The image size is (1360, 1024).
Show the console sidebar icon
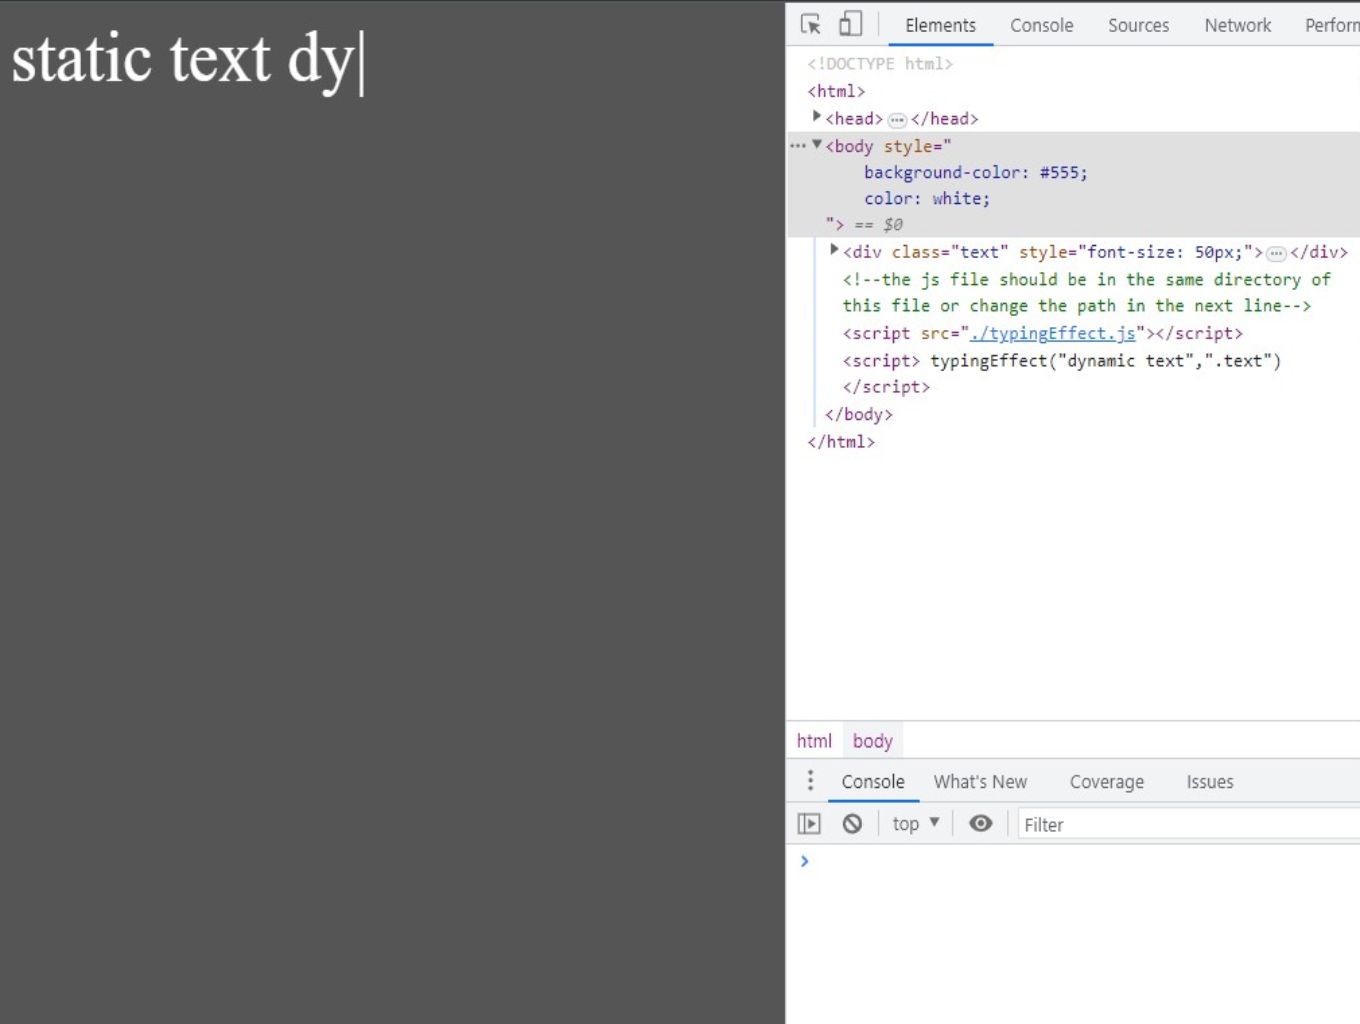(809, 824)
